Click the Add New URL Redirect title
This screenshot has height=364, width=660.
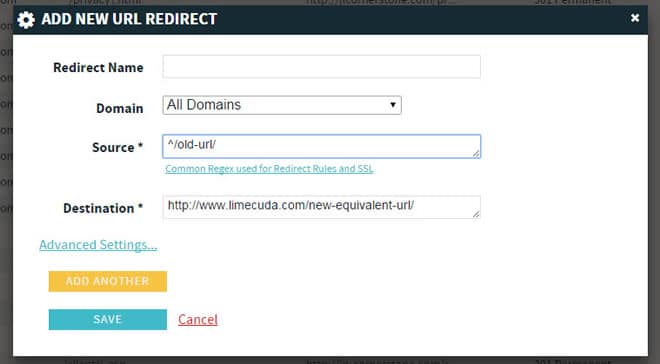point(129,19)
